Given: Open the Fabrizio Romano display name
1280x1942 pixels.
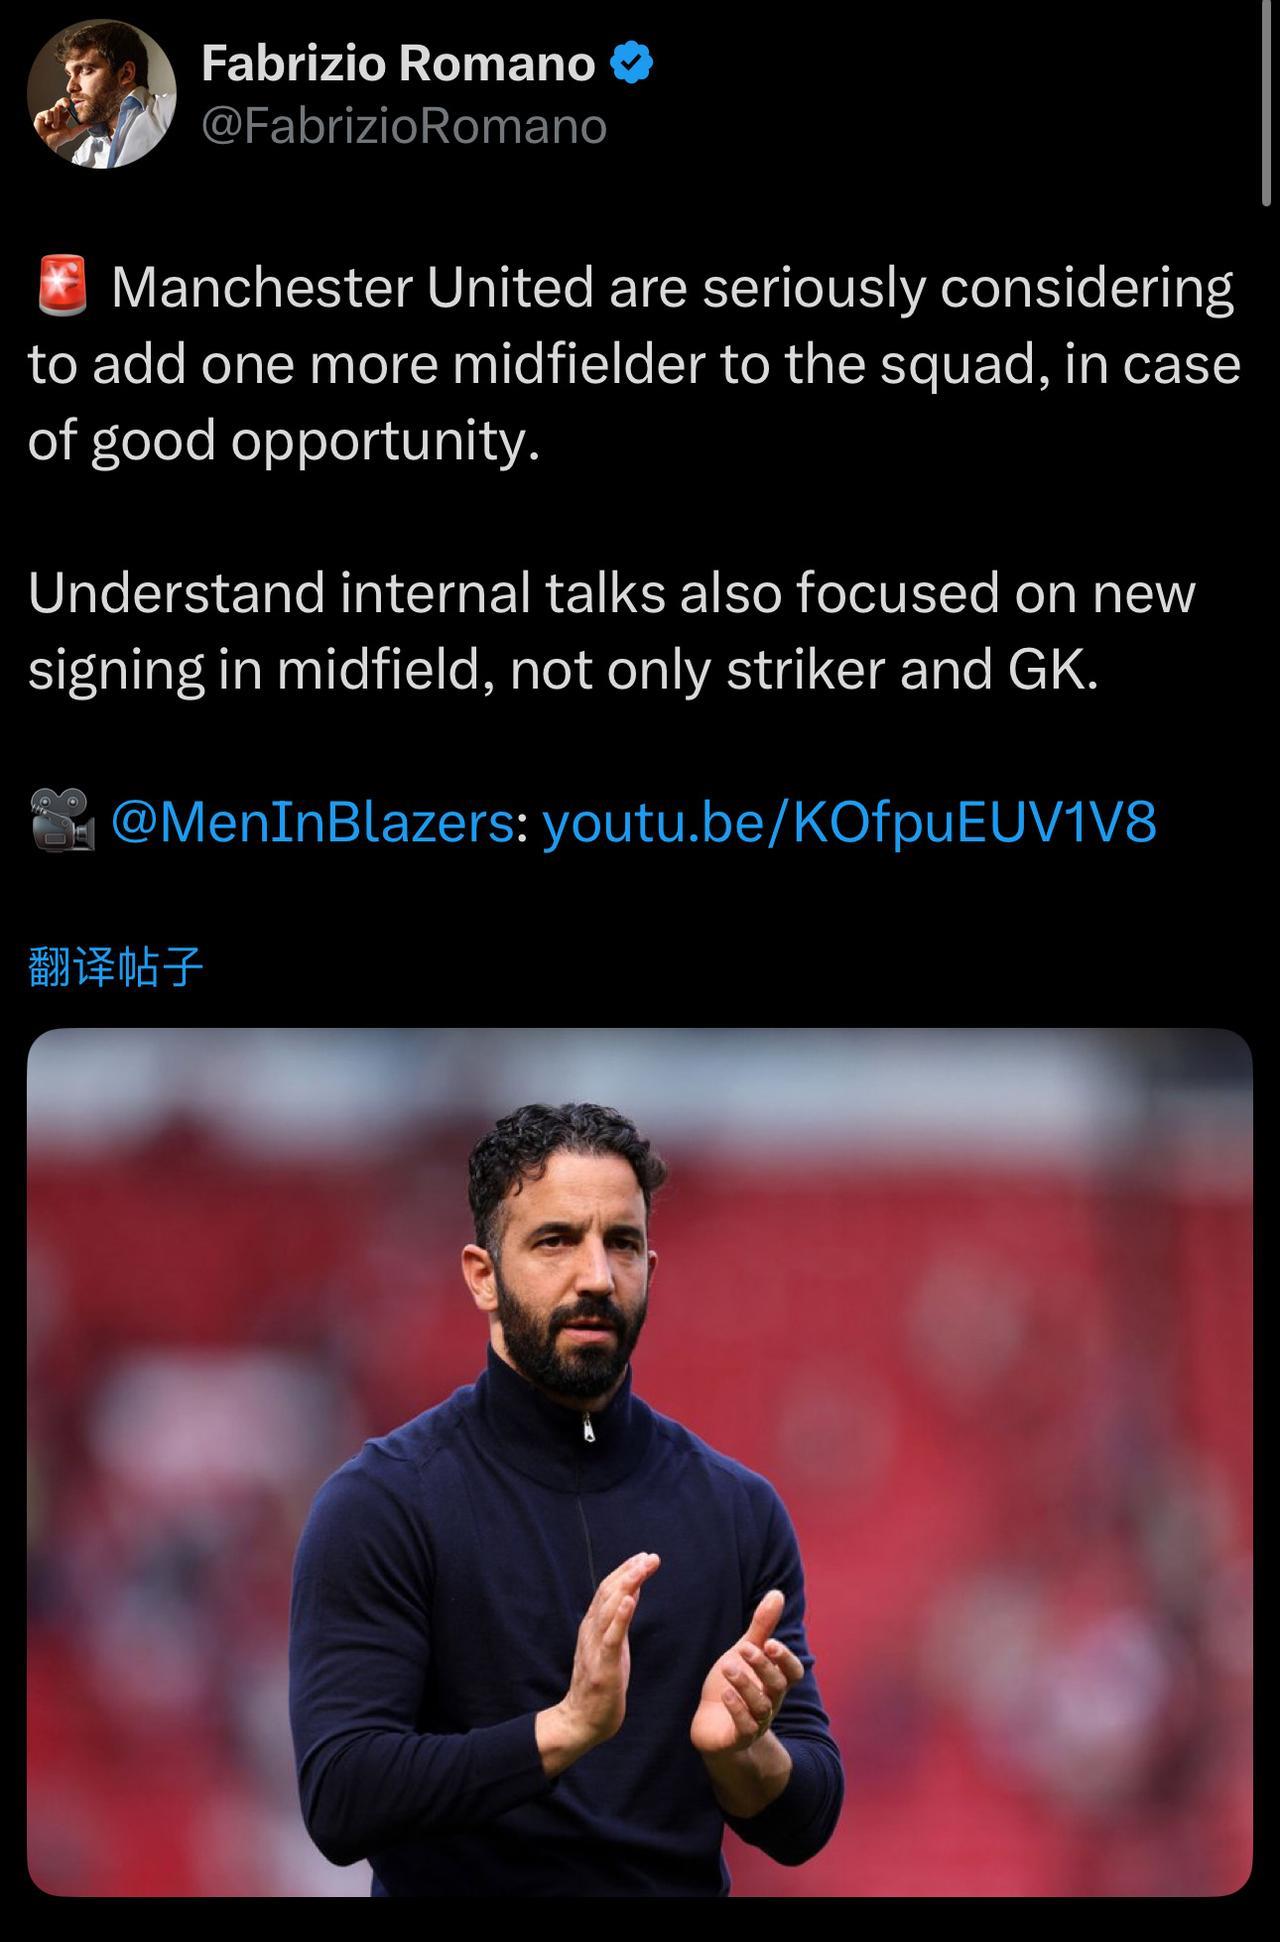Looking at the screenshot, I should [x=398, y=64].
